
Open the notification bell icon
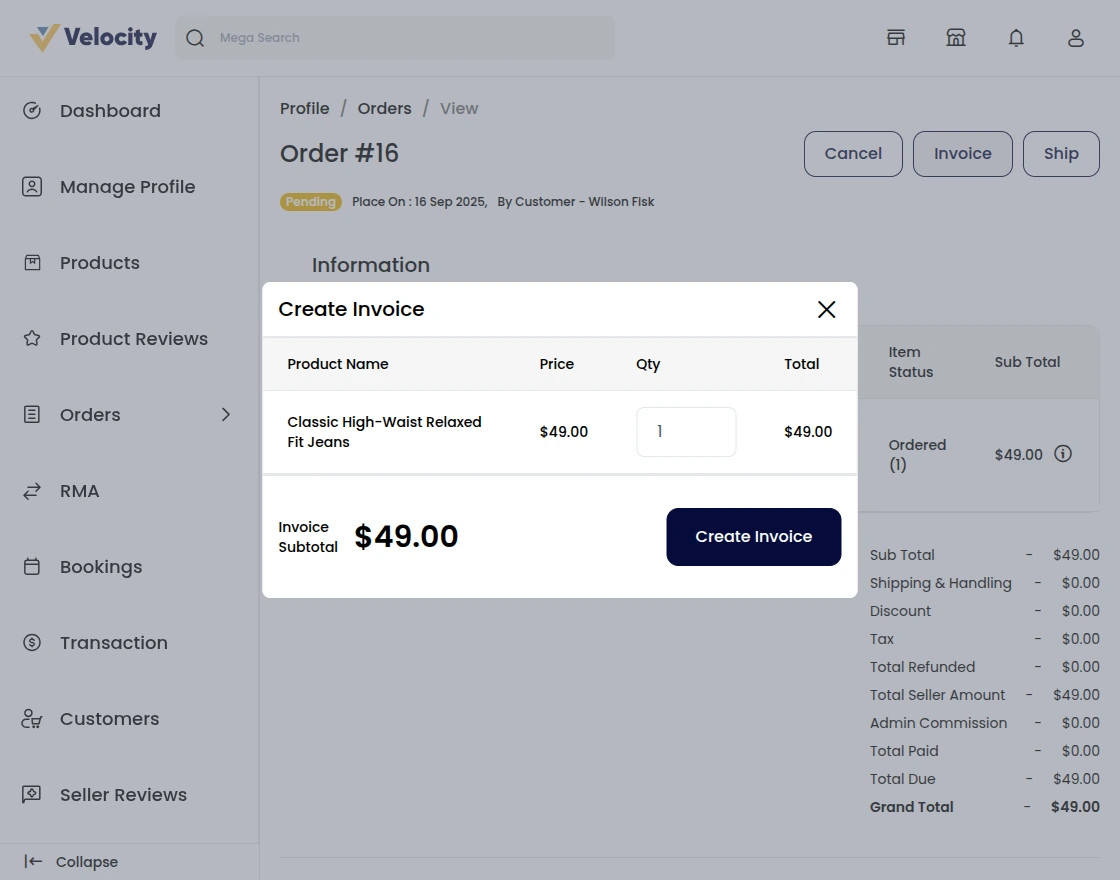click(1016, 37)
